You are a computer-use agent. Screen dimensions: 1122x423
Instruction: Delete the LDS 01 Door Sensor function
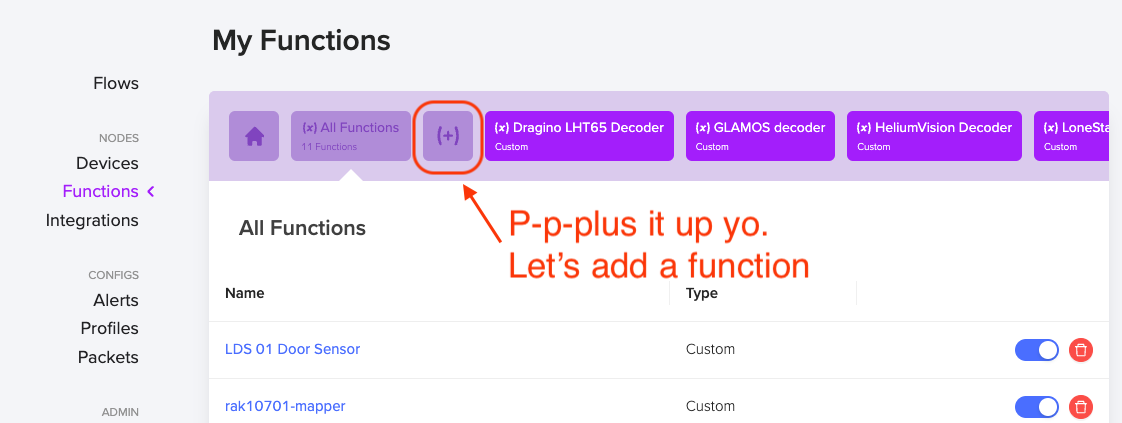[1080, 350]
